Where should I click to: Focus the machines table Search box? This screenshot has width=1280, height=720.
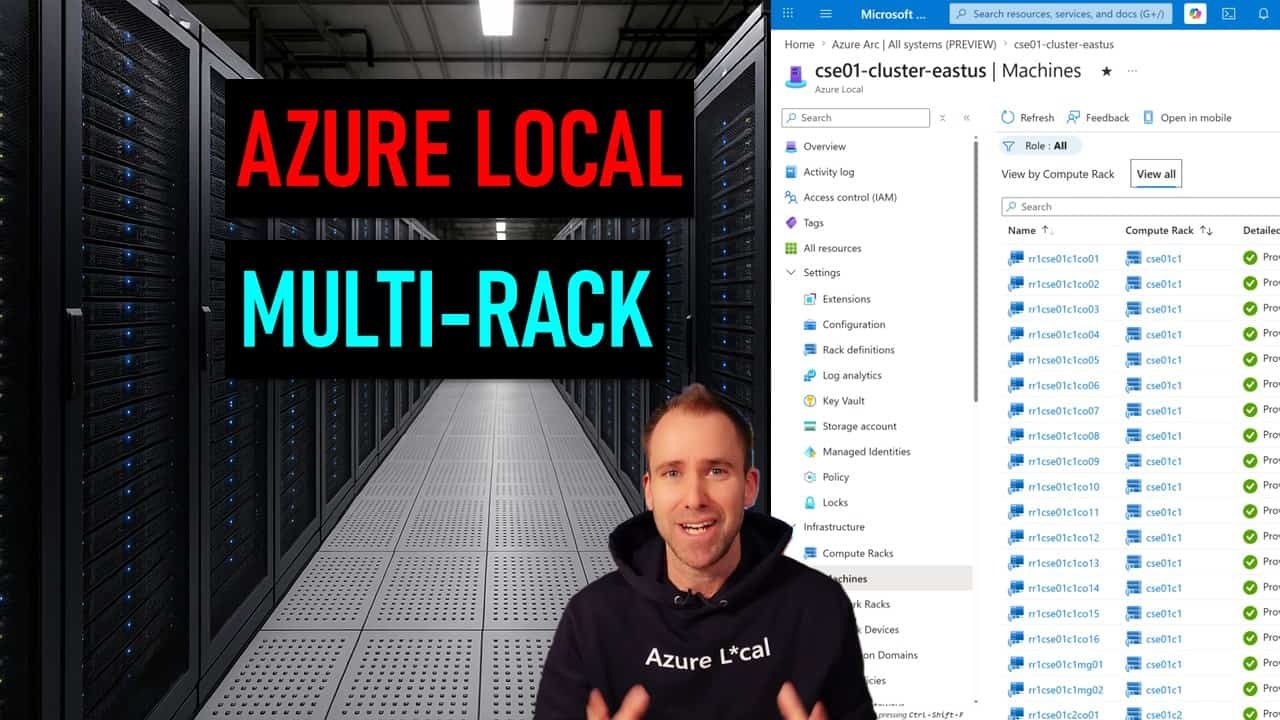coord(1140,207)
